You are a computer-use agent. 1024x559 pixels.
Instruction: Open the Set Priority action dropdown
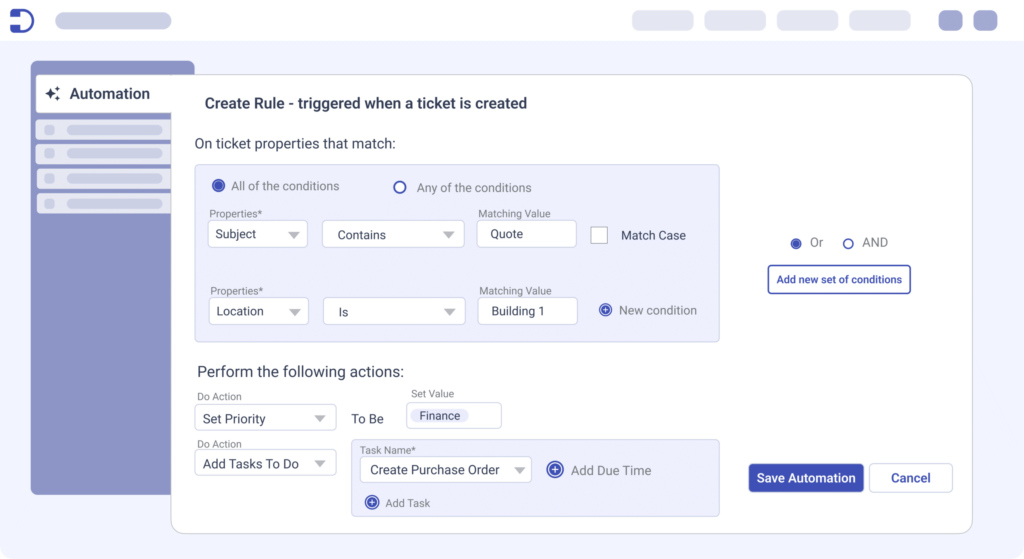tap(265, 419)
